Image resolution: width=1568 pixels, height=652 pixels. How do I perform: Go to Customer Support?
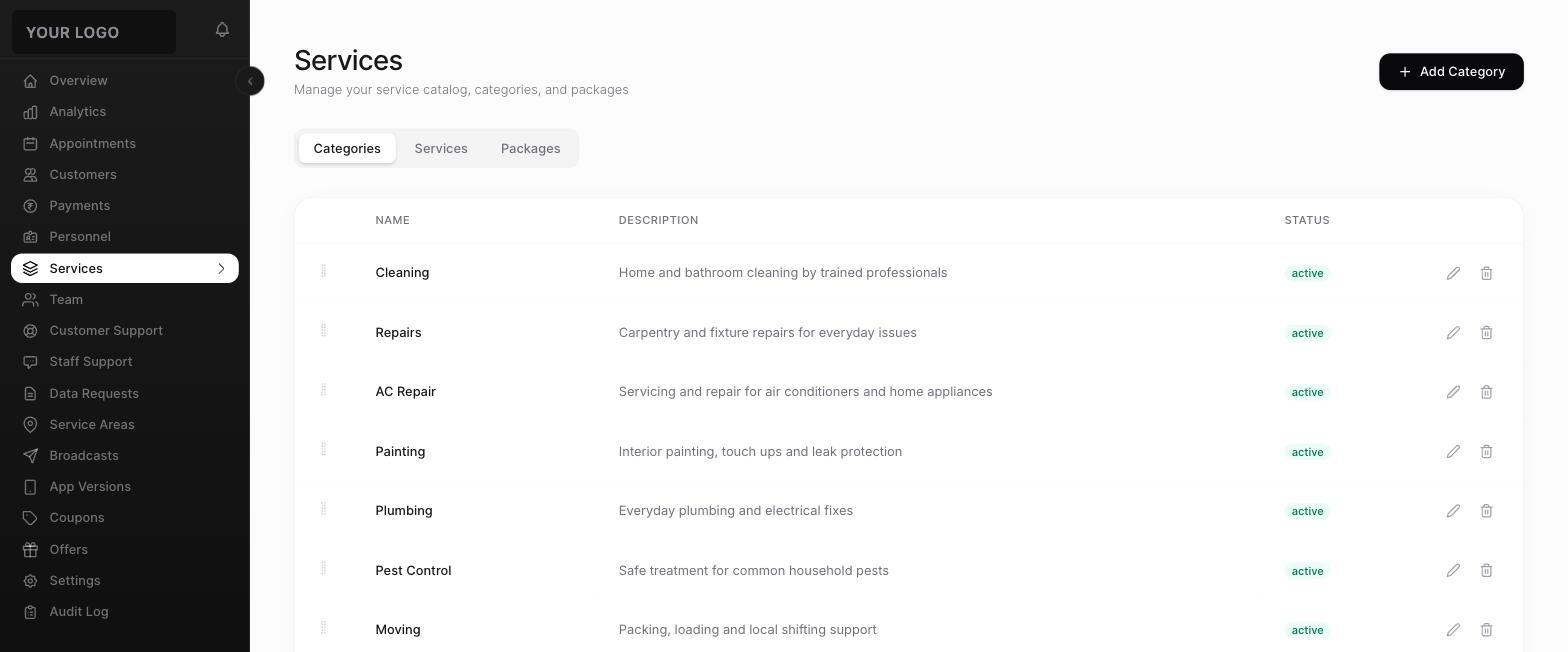coord(125,330)
